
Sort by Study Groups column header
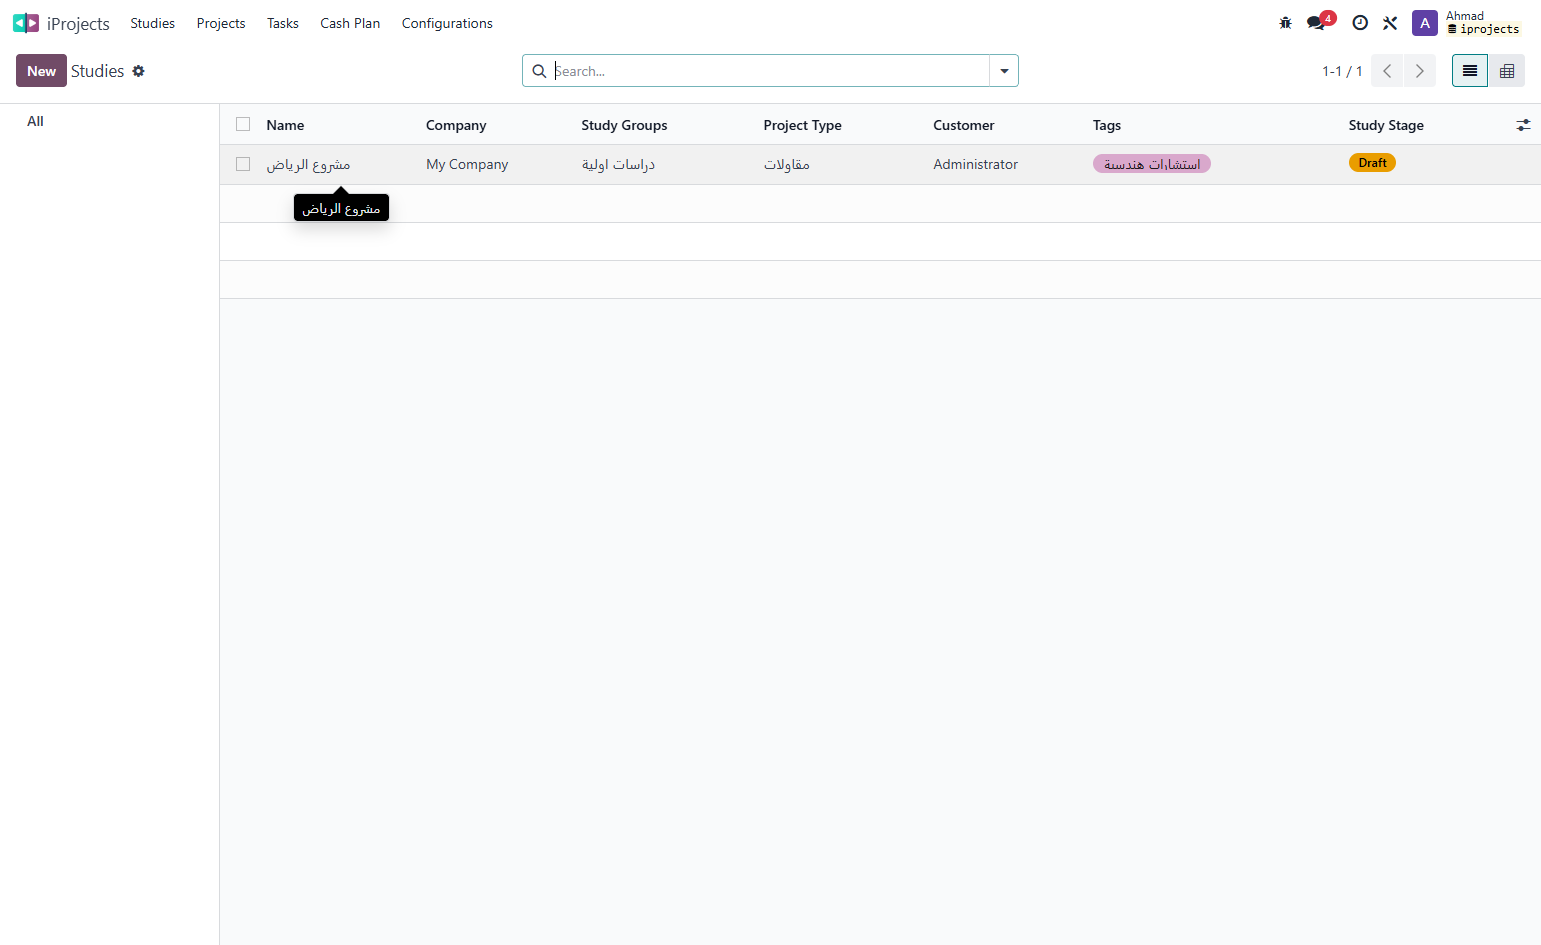pyautogui.click(x=624, y=125)
